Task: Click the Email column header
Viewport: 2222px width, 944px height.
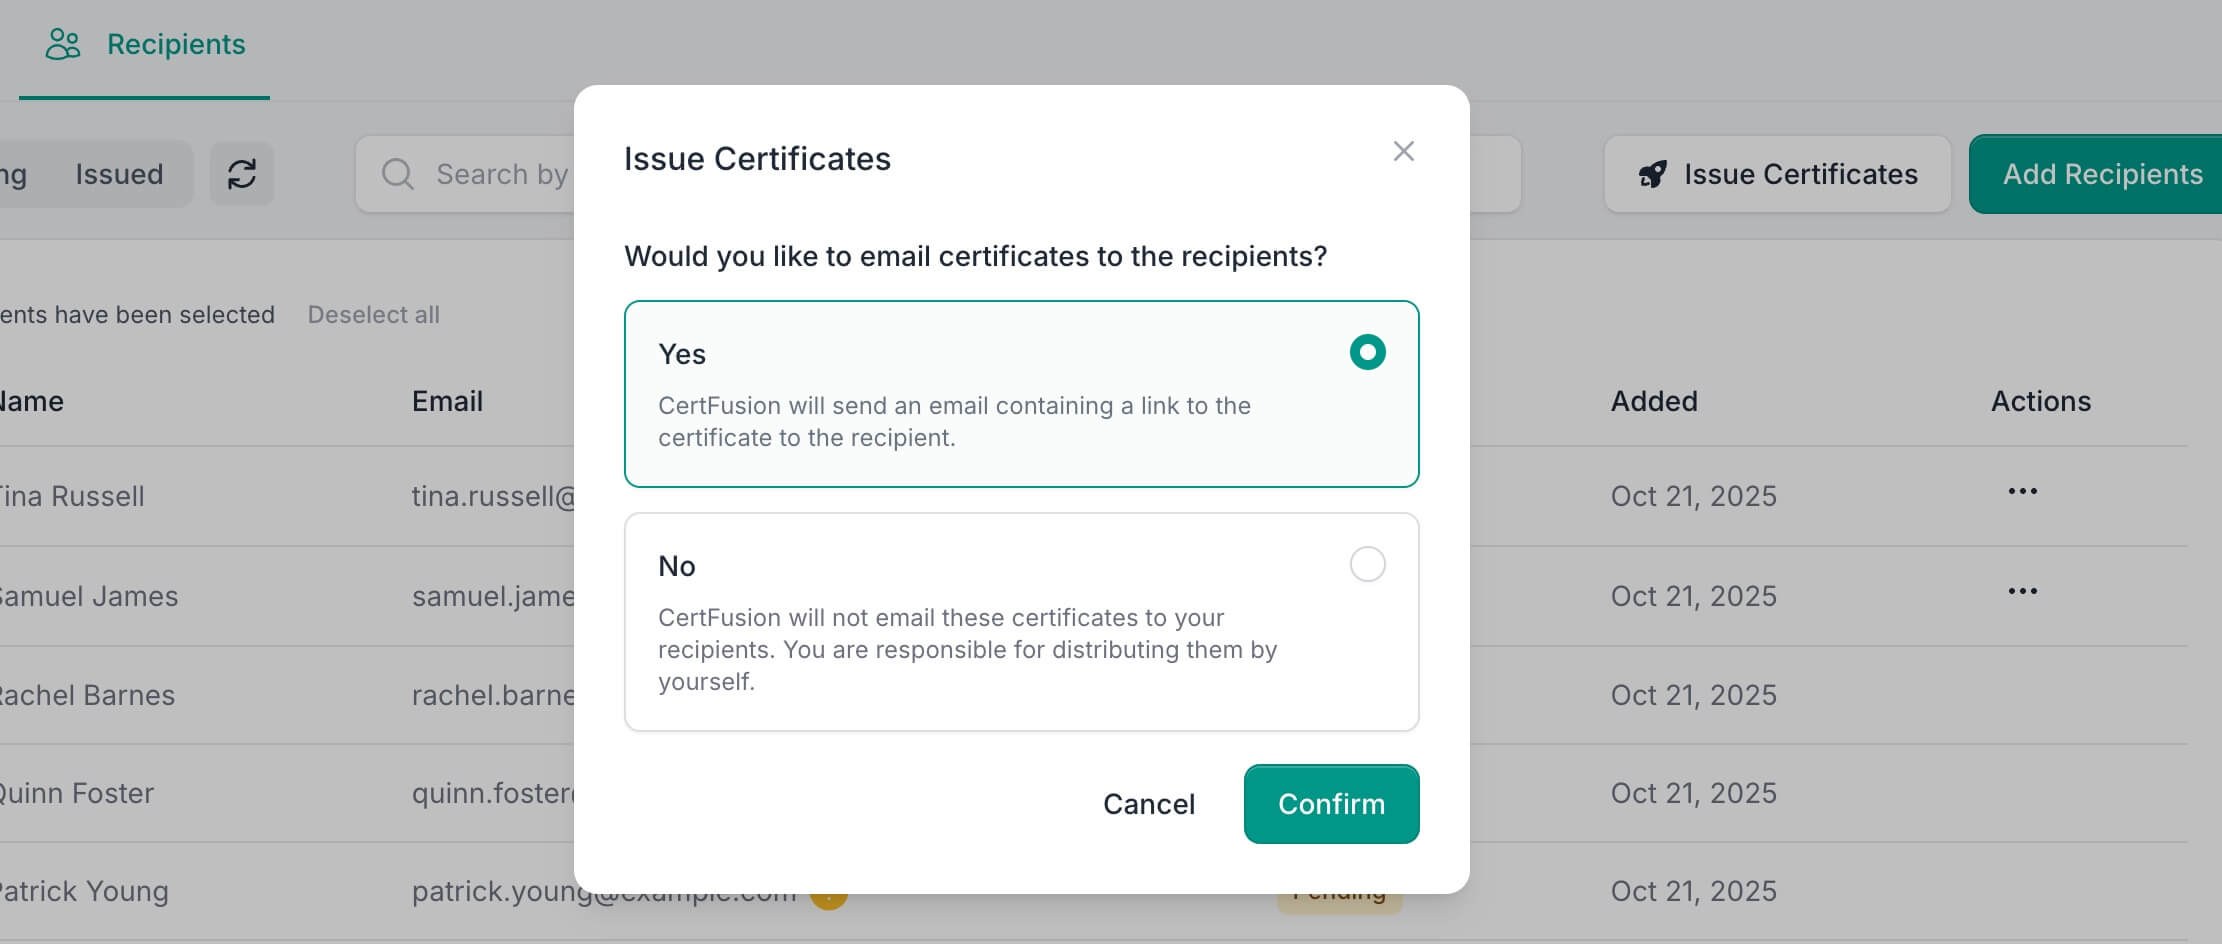Action: coord(447,401)
